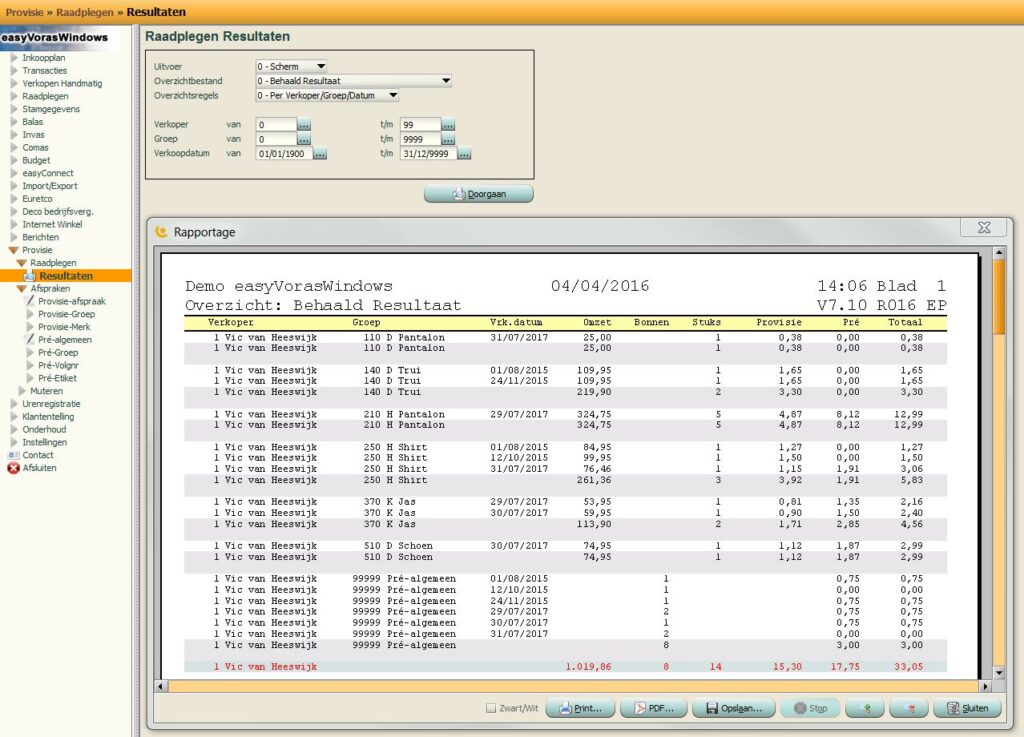
Task: Click the total Omzet value 1.019,86
Action: point(588,666)
